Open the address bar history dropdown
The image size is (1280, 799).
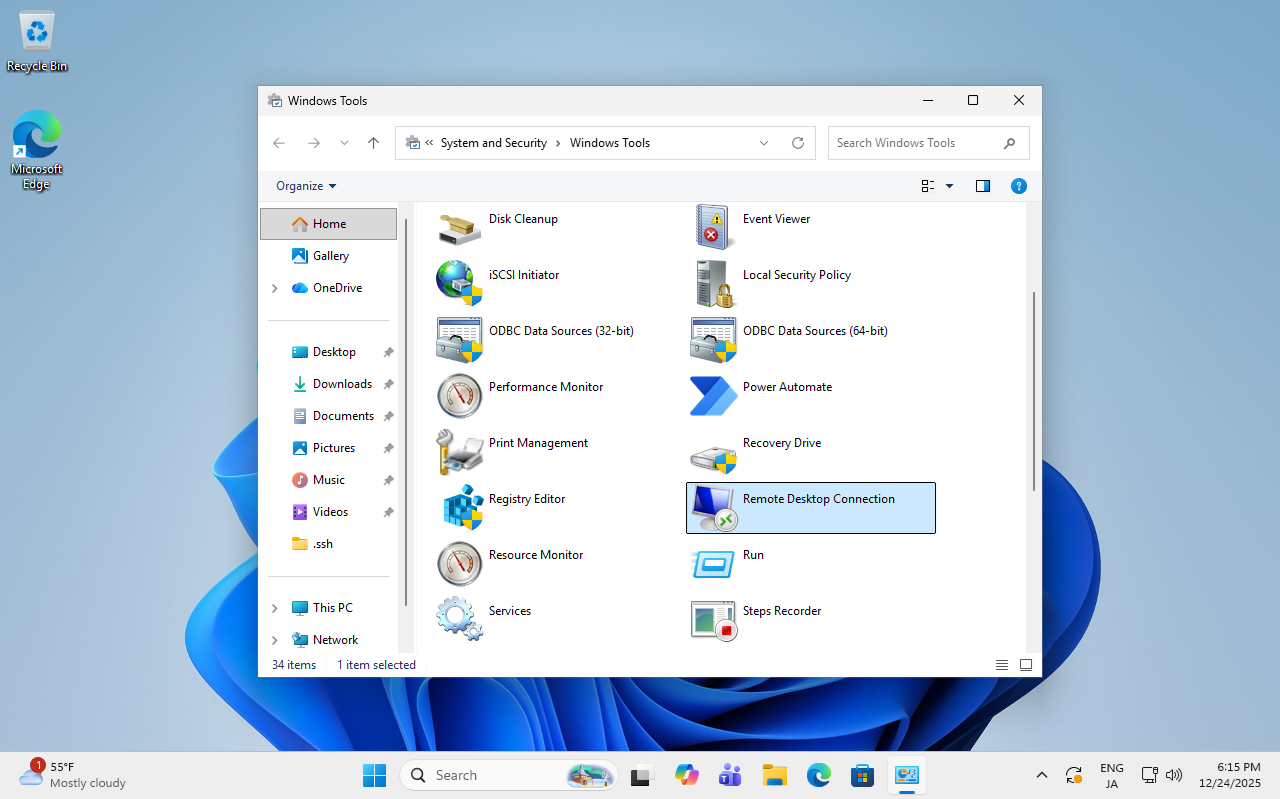coord(764,143)
